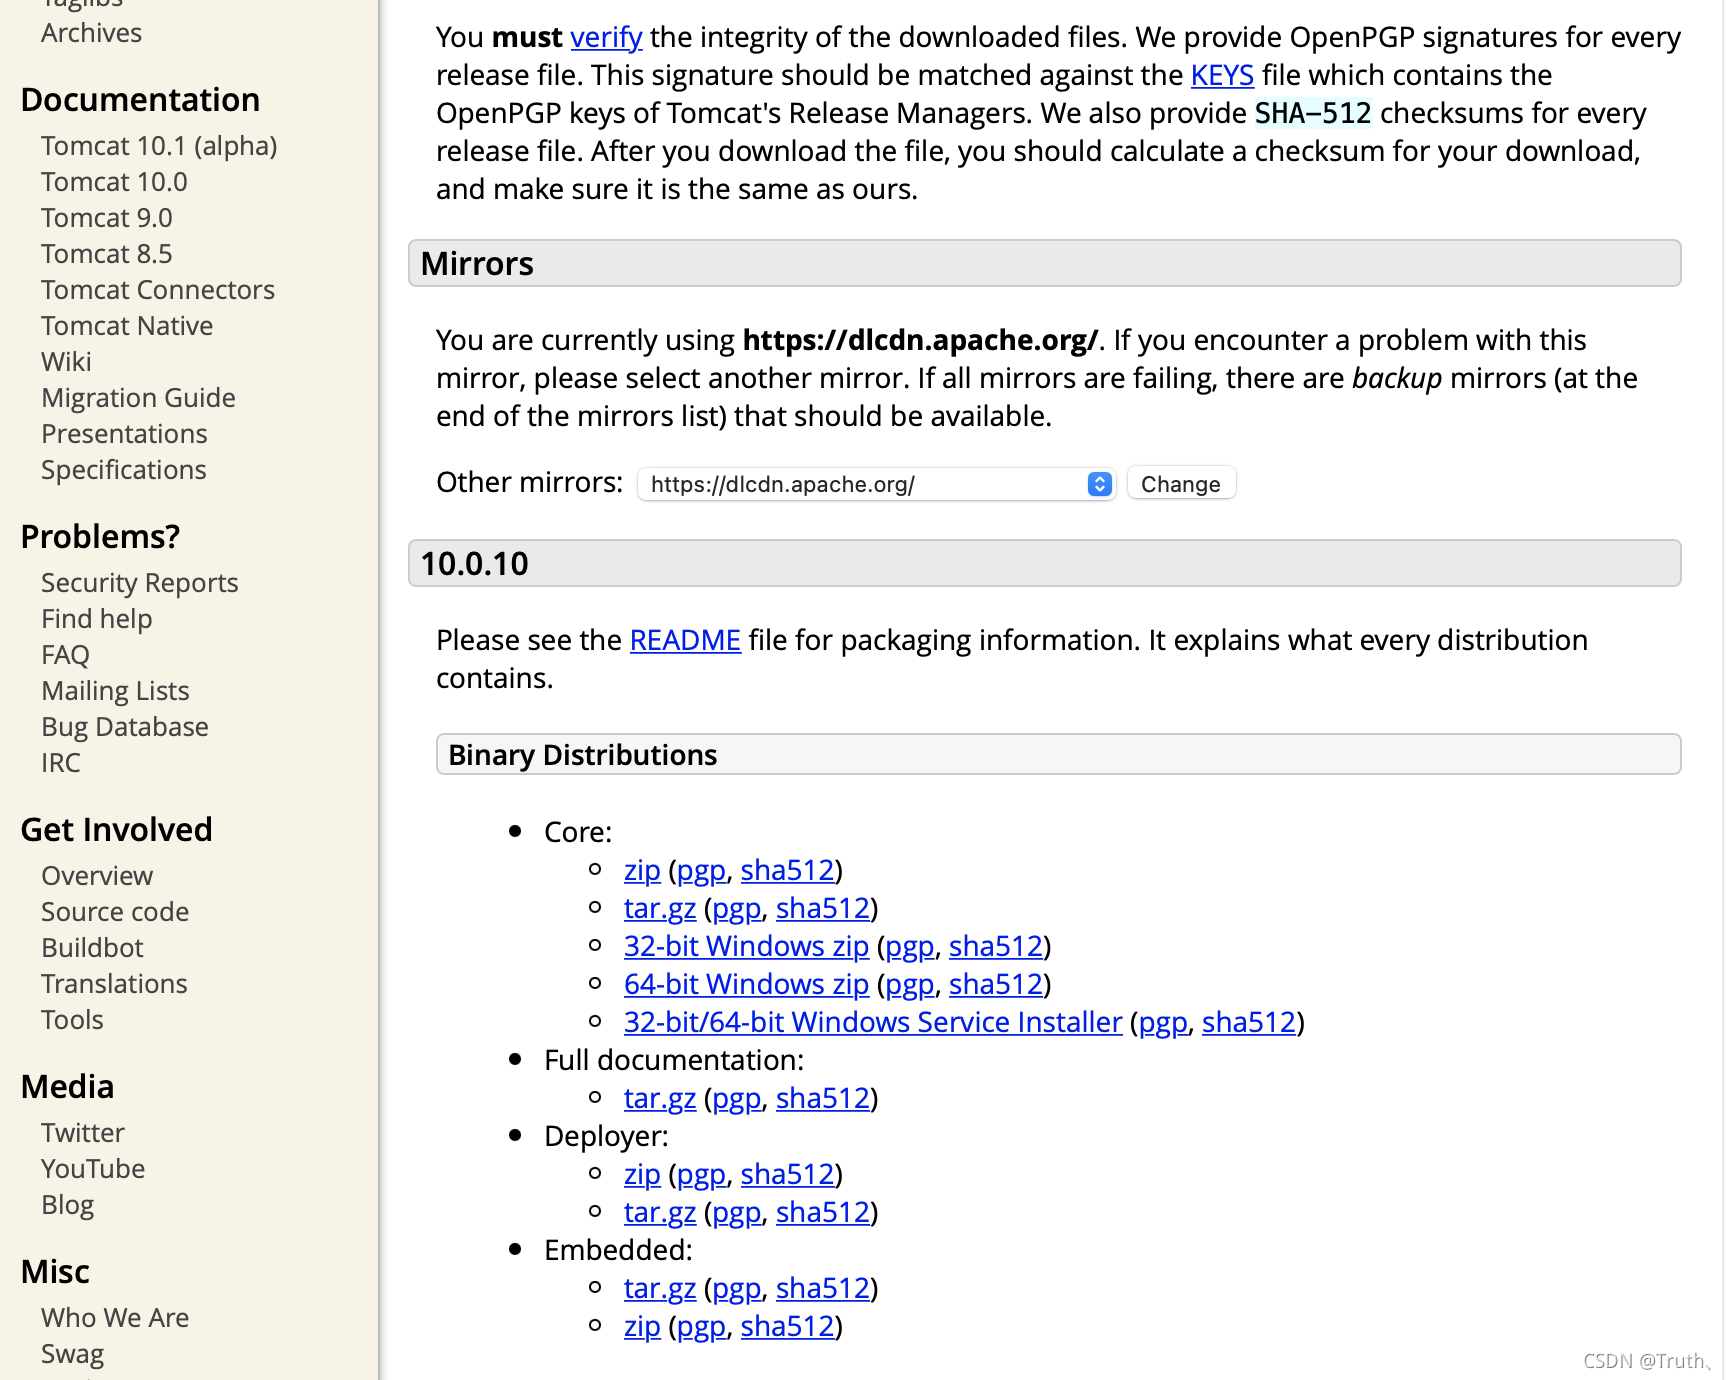Open pgp for 64-bit Windows zip

click(910, 984)
